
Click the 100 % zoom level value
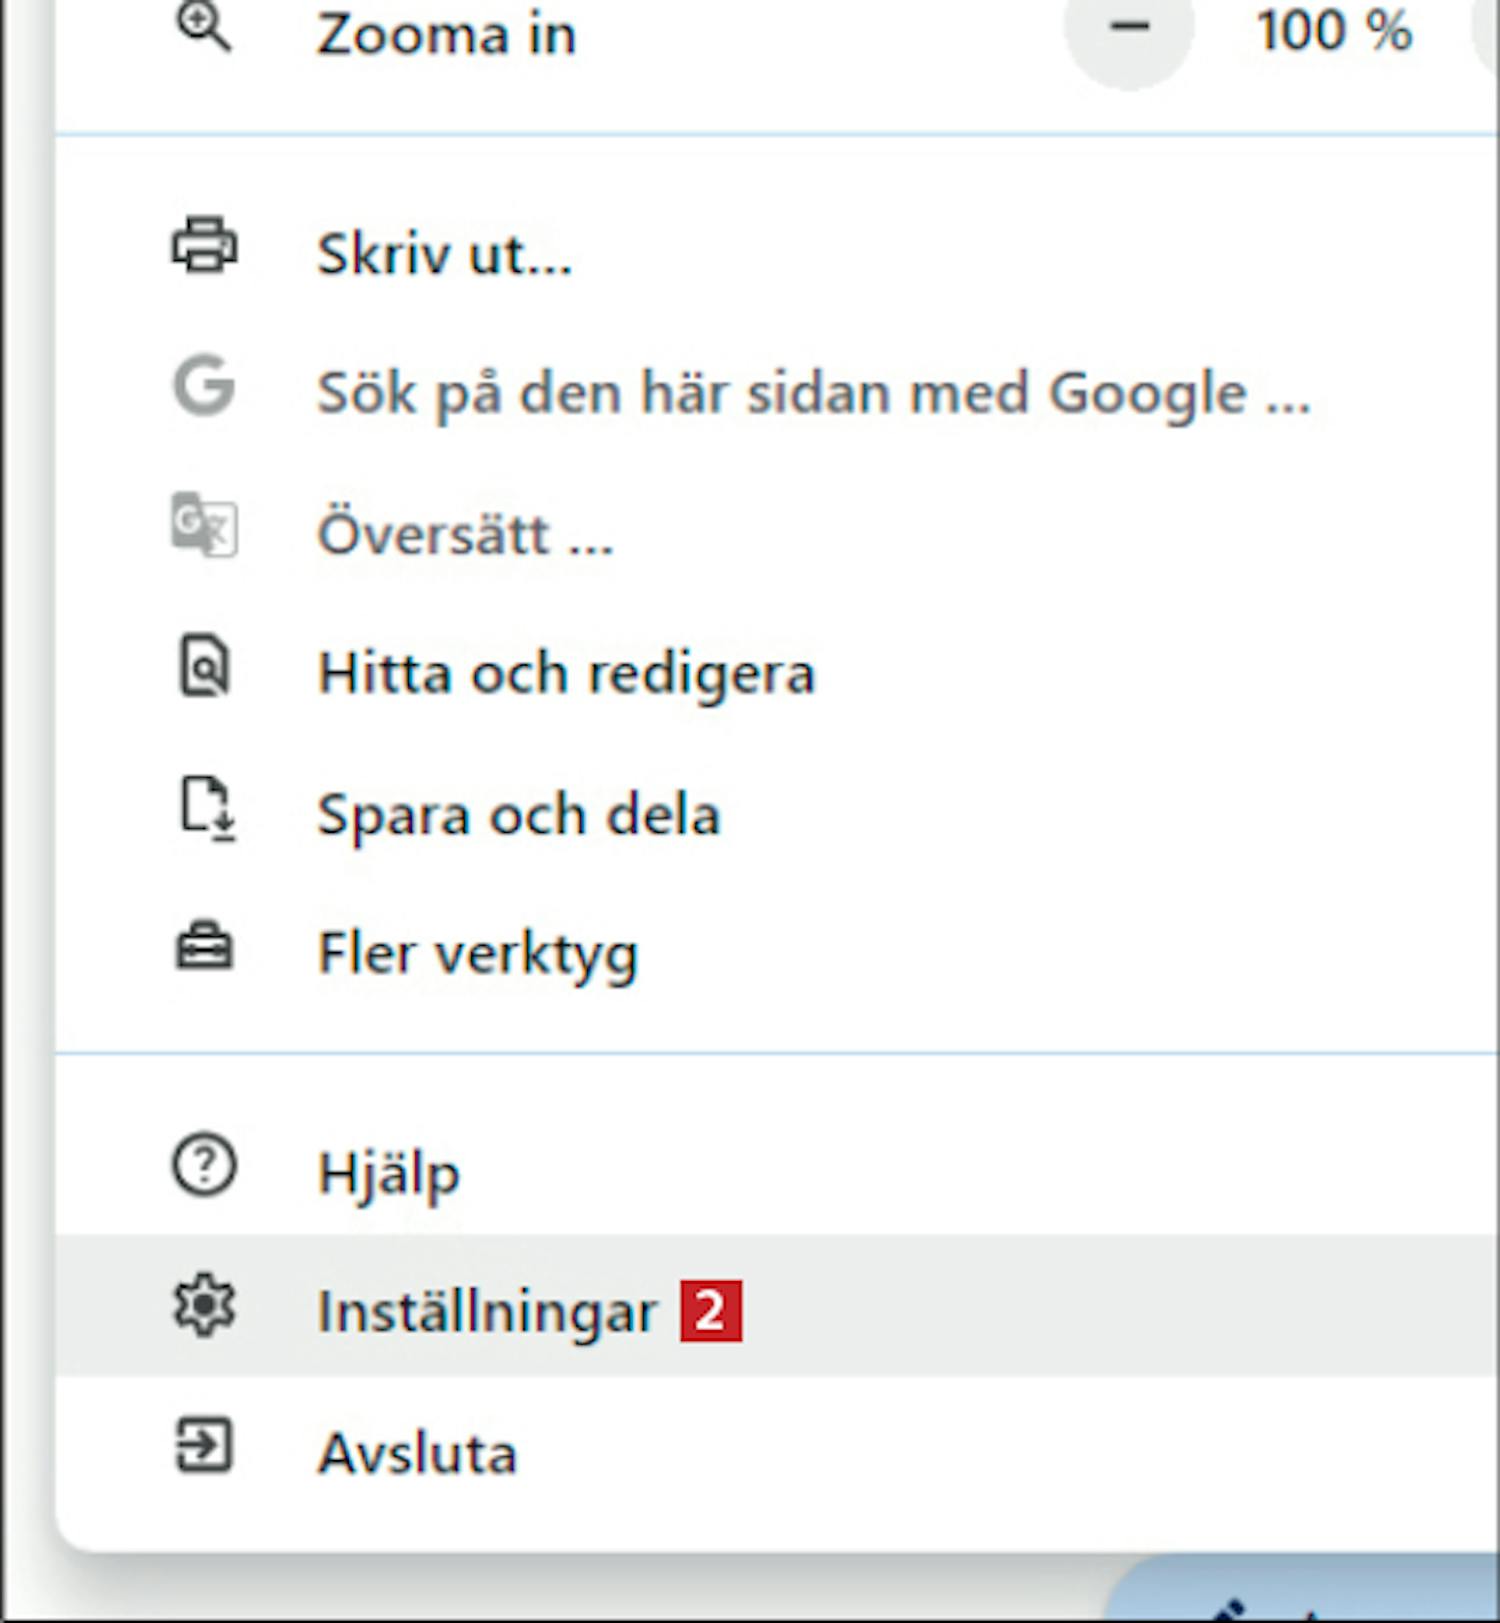[x=1334, y=30]
